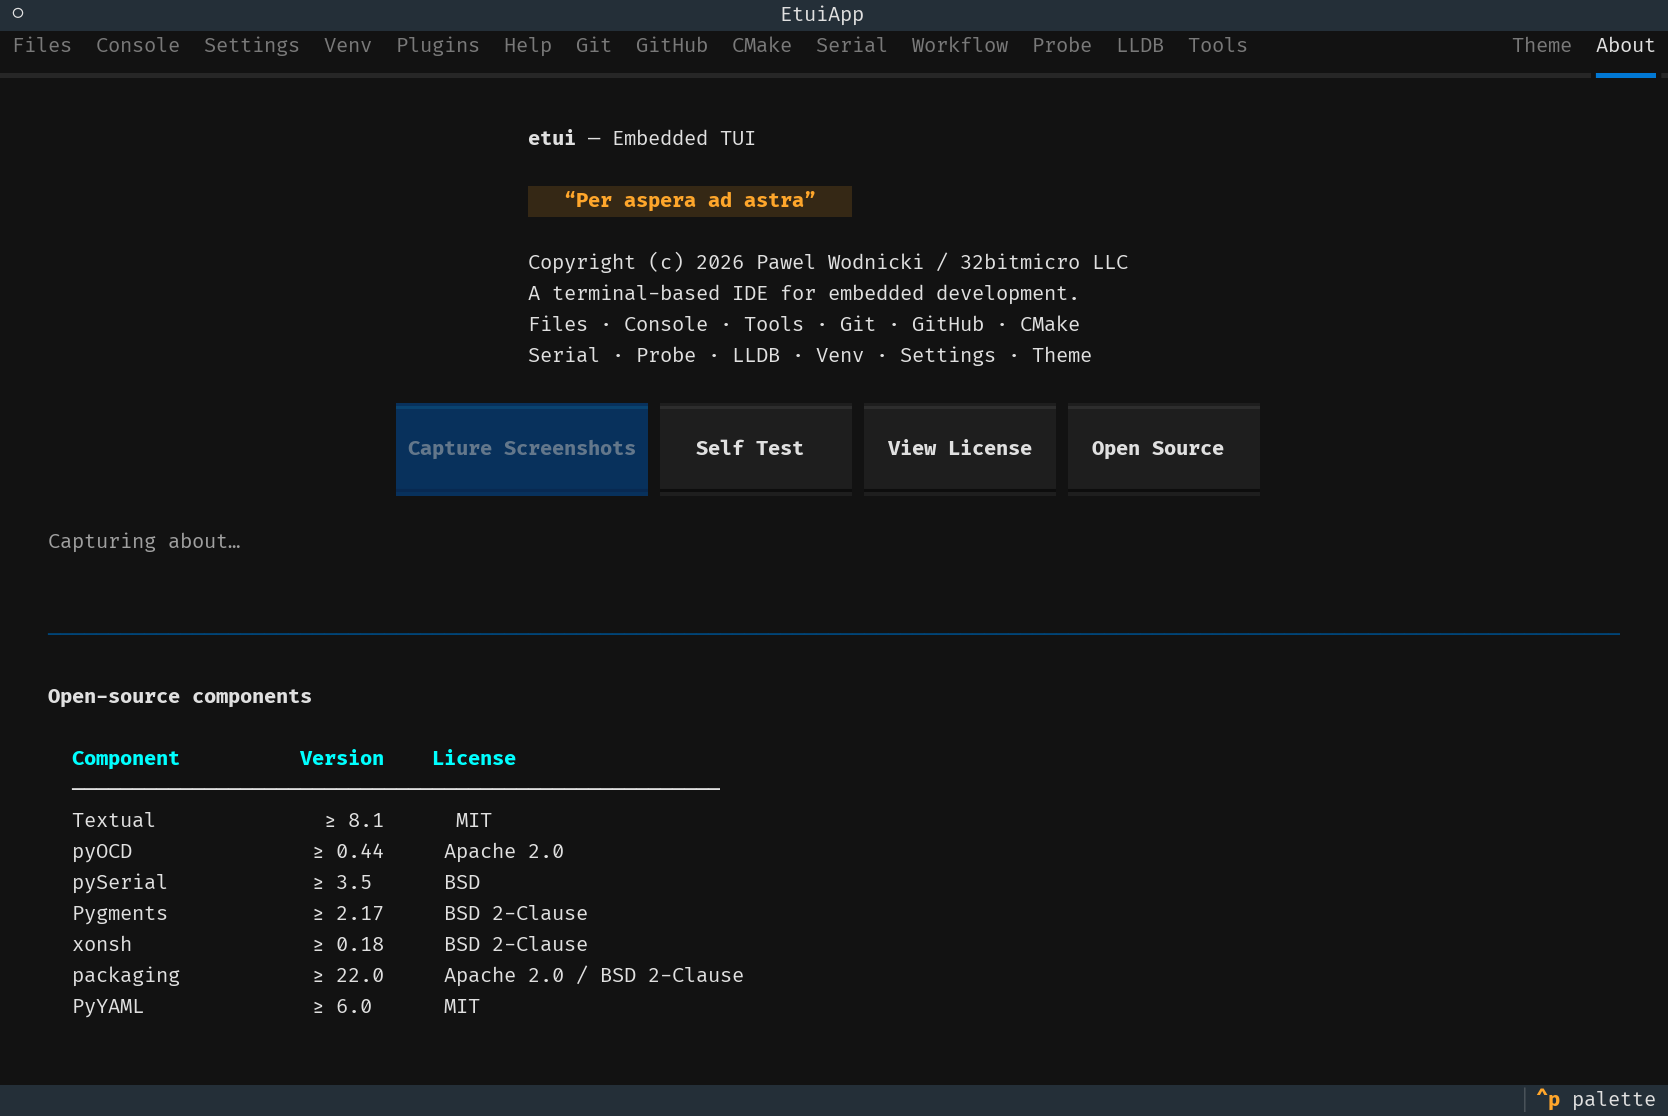The image size is (1668, 1116).
Task: Click the 'etui — Embedded TUI' heading
Action: (x=642, y=139)
